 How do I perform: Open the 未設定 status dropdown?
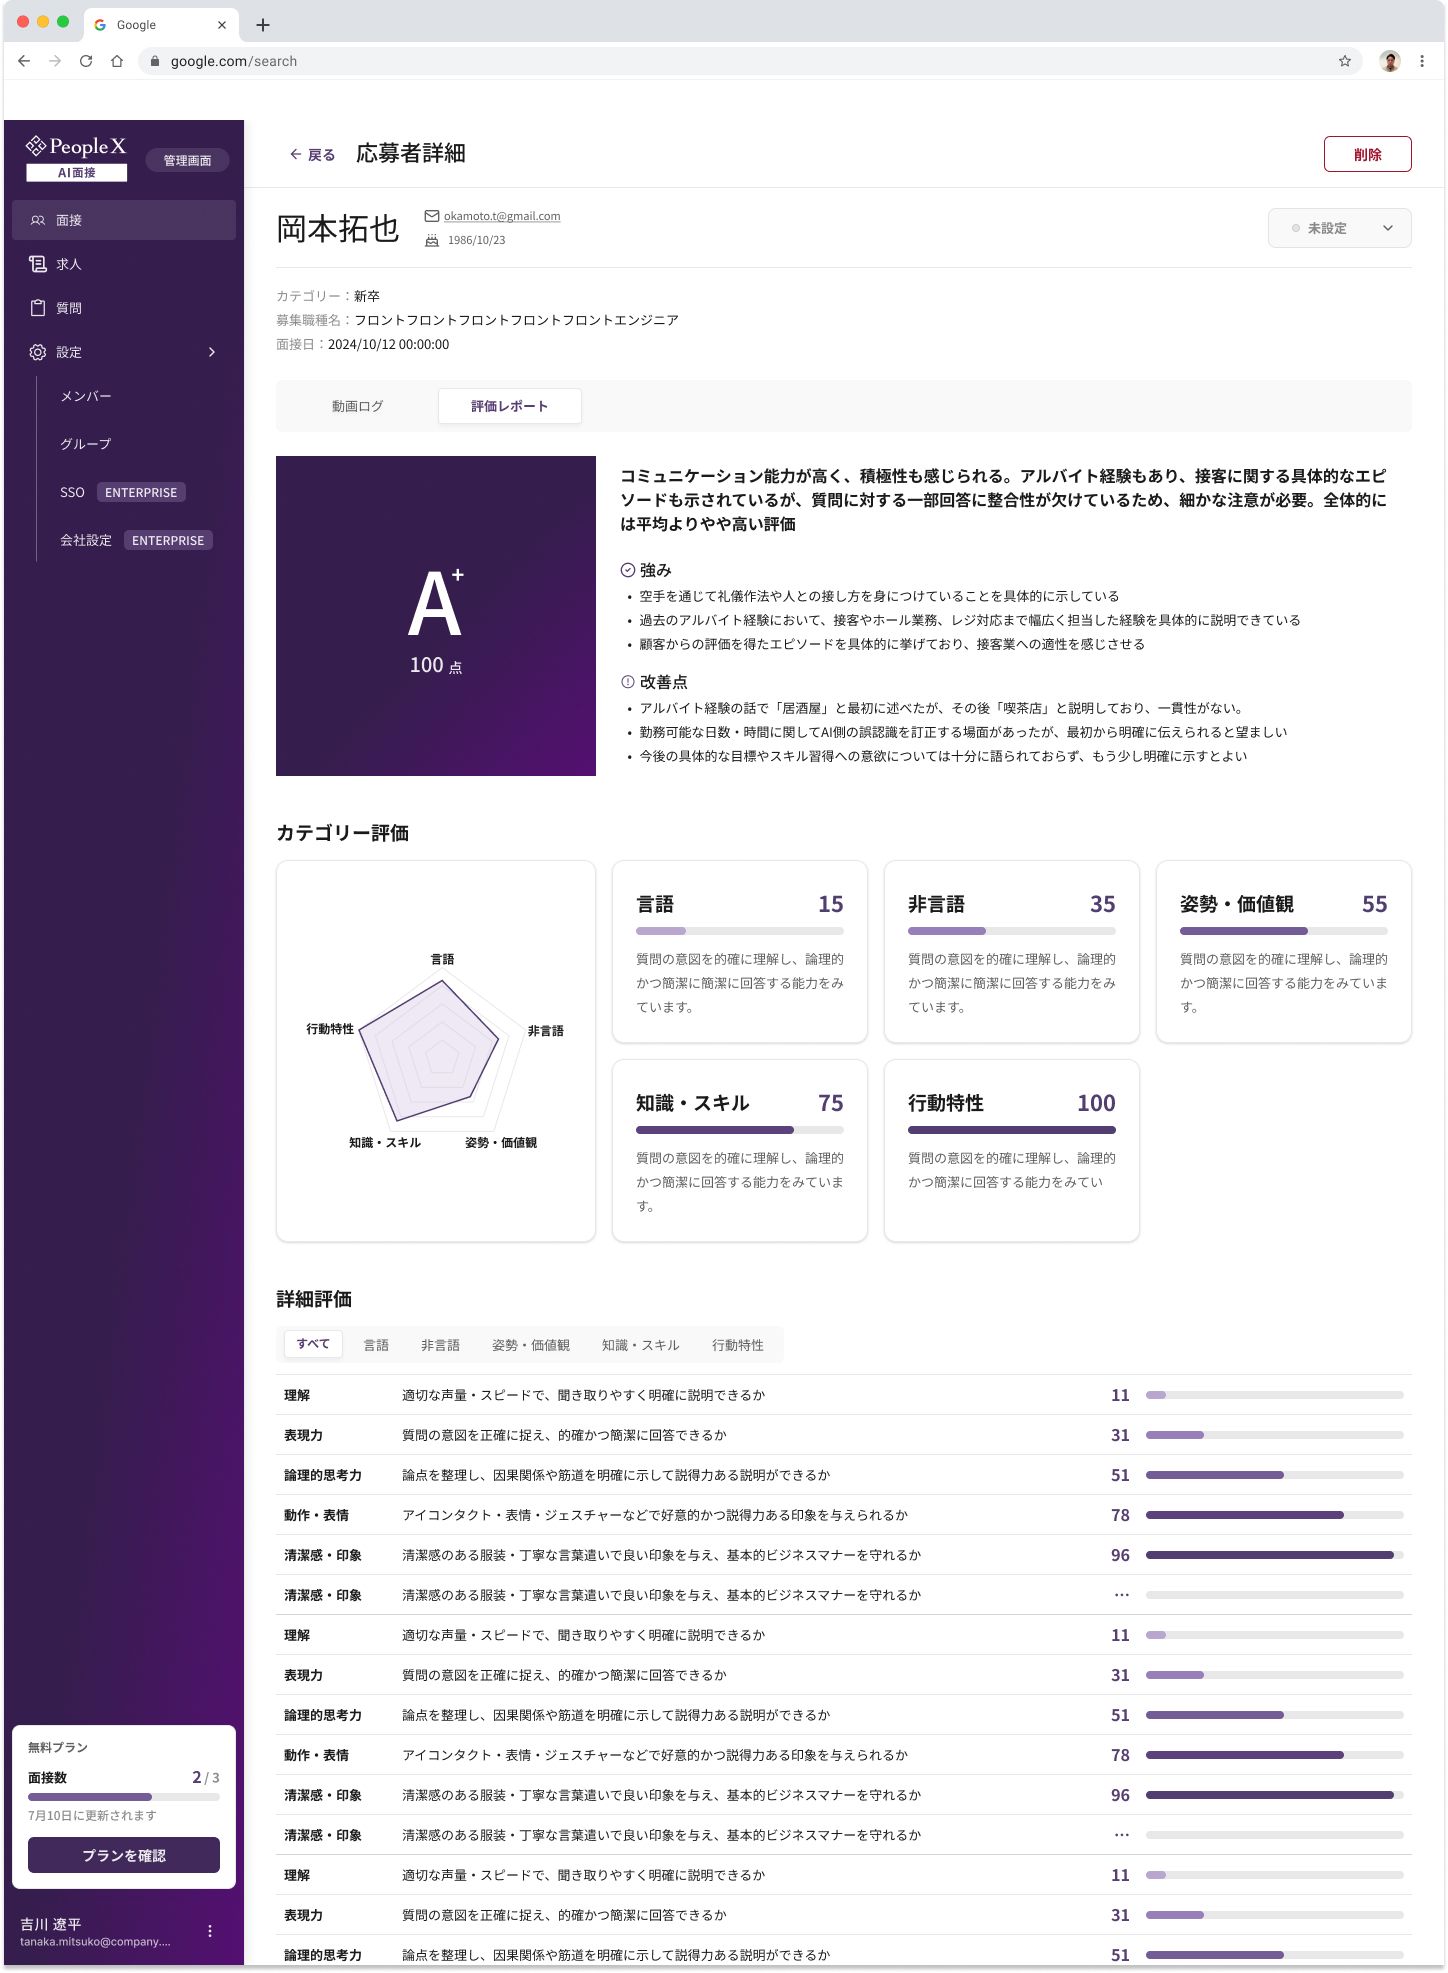pyautogui.click(x=1339, y=228)
